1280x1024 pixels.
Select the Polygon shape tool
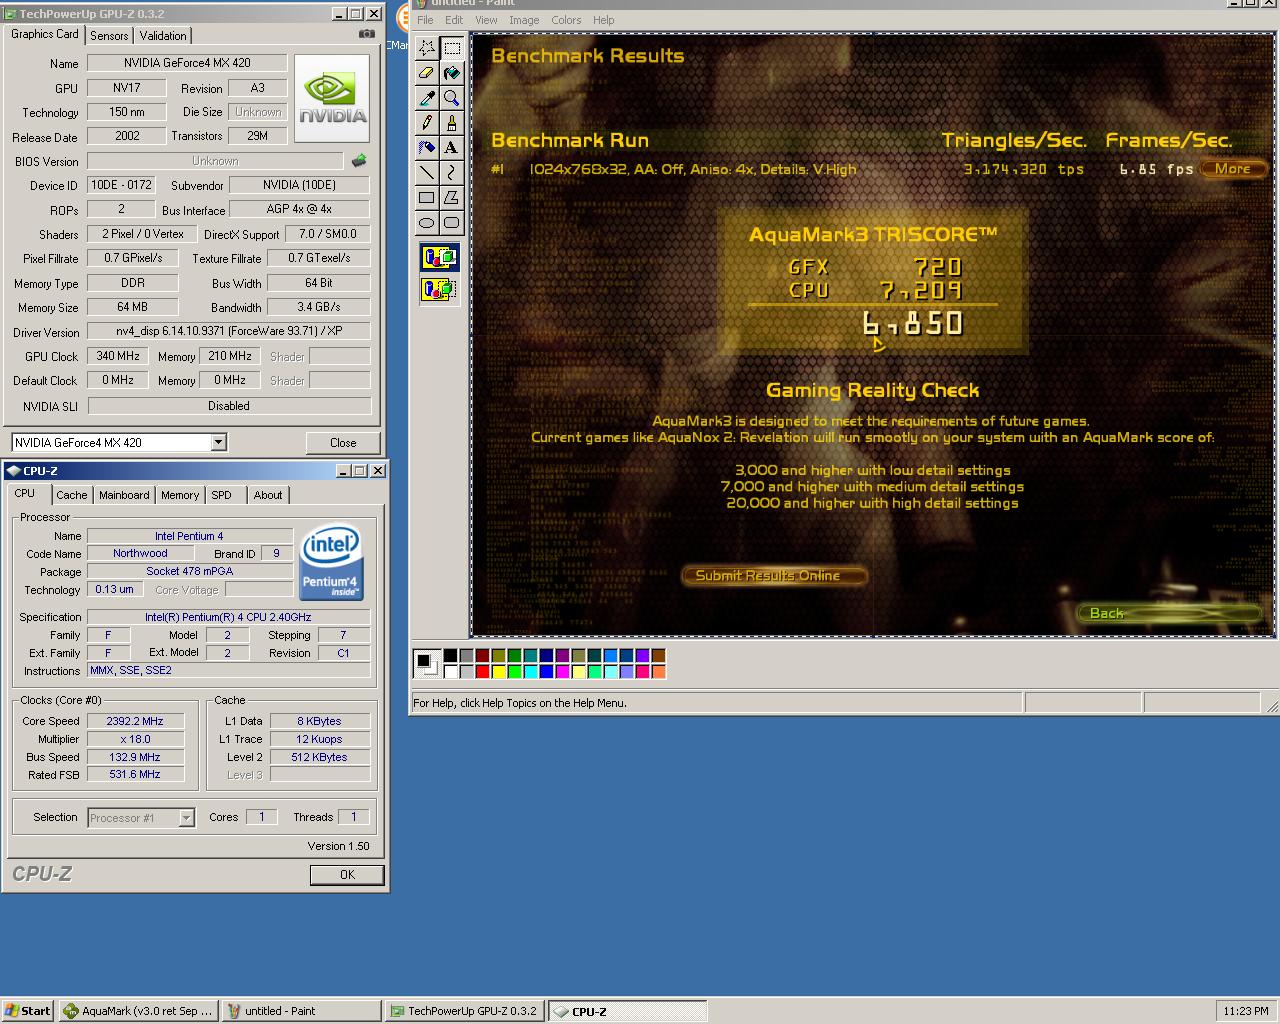coord(452,197)
